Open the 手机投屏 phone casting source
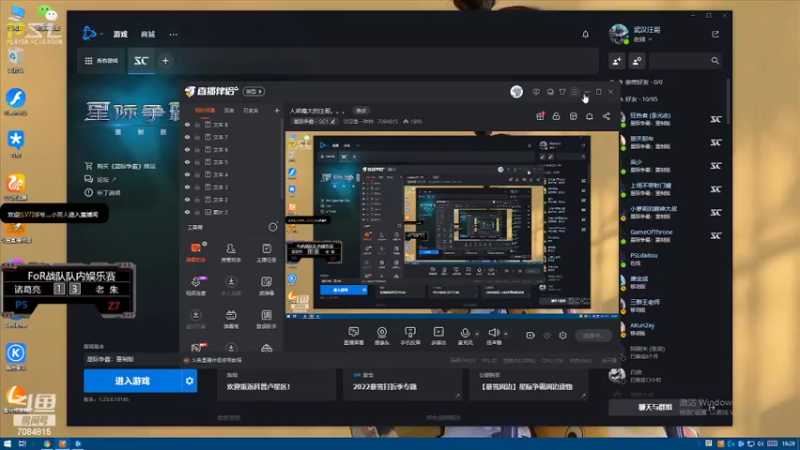The width and height of the screenshot is (800, 450). pos(410,335)
